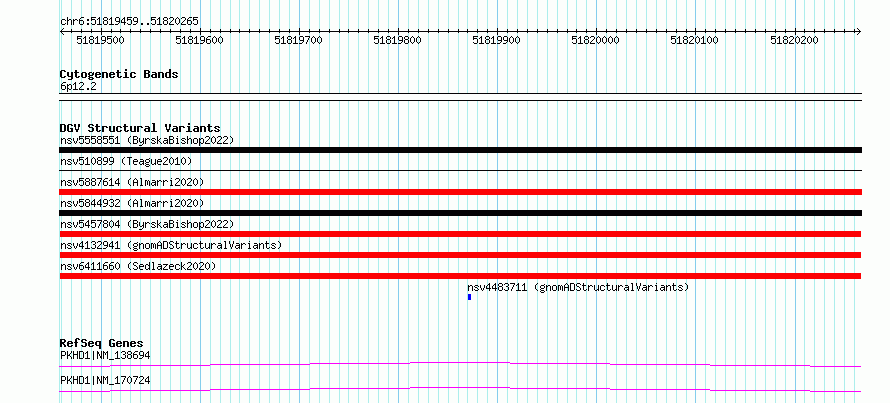Select the red bar under nsv6411660
The width and height of the screenshot is (890, 403).
pos(460,276)
